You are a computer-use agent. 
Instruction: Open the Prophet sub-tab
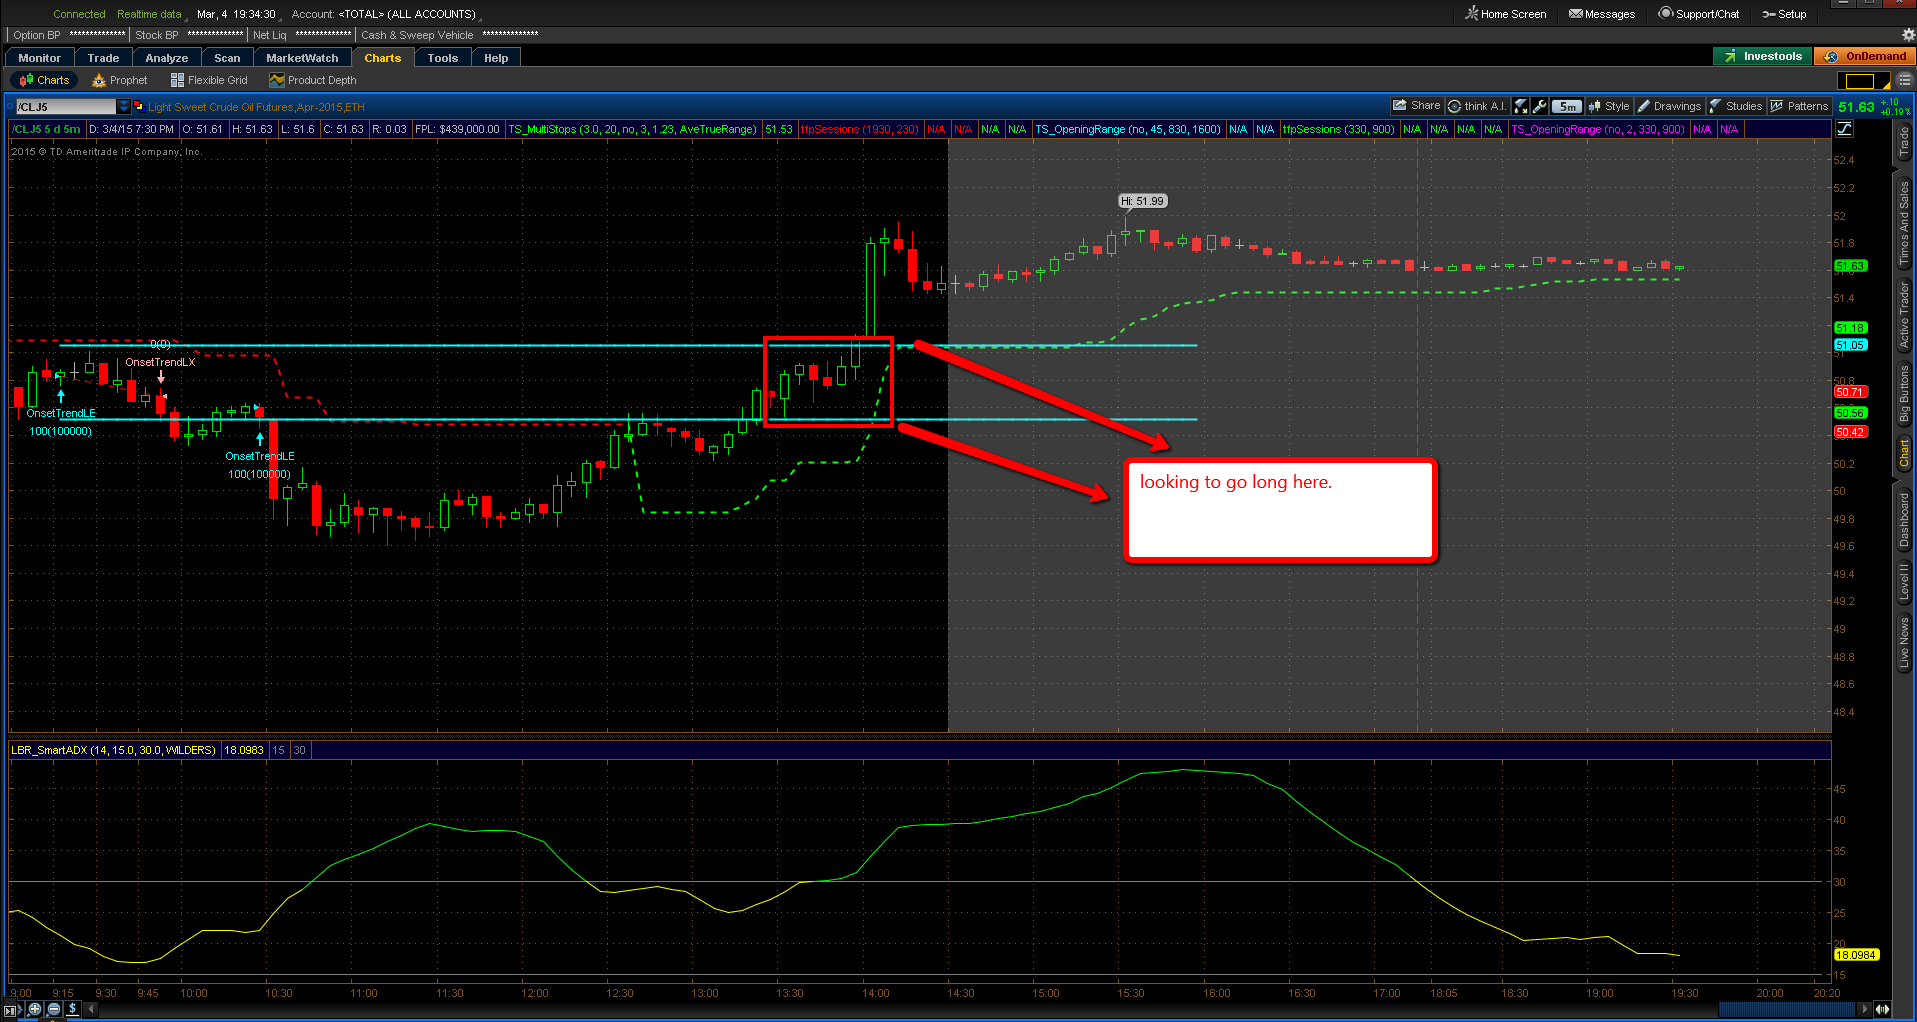pos(119,80)
